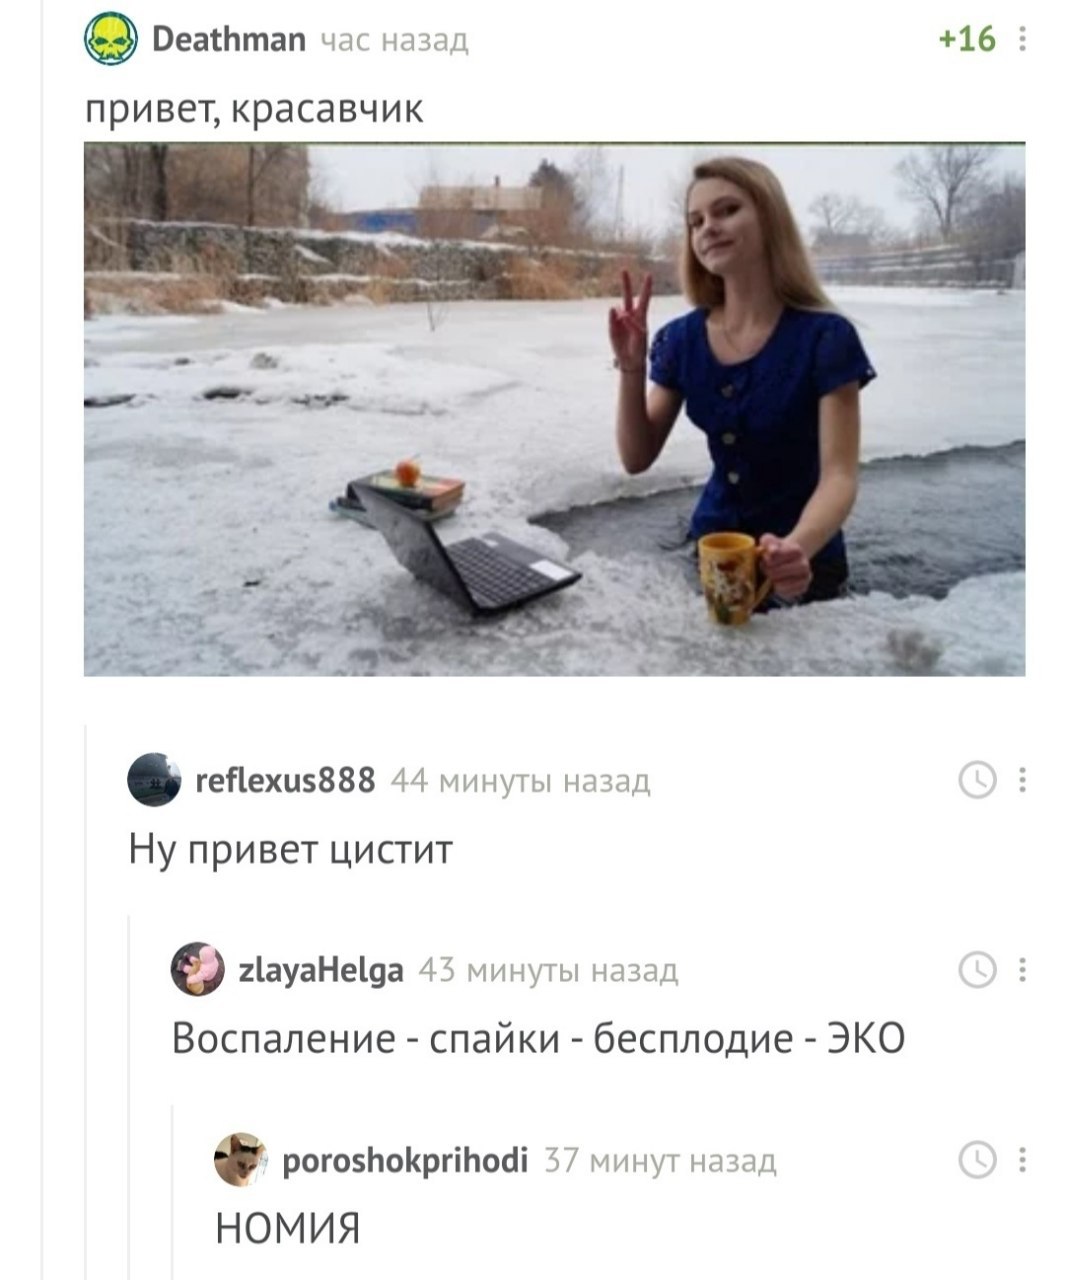Open poroshokprihodi's cat avatar
Image resolution: width=1065 pixels, height=1280 pixels.
tap(240, 1160)
